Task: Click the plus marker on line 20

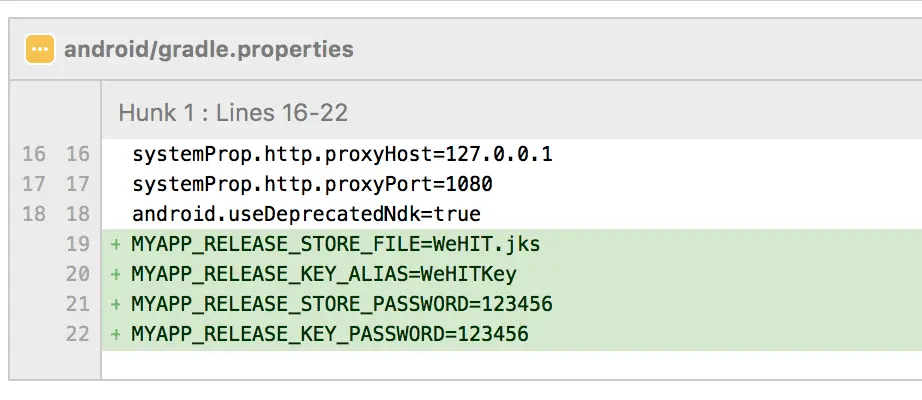Action: click(x=116, y=274)
